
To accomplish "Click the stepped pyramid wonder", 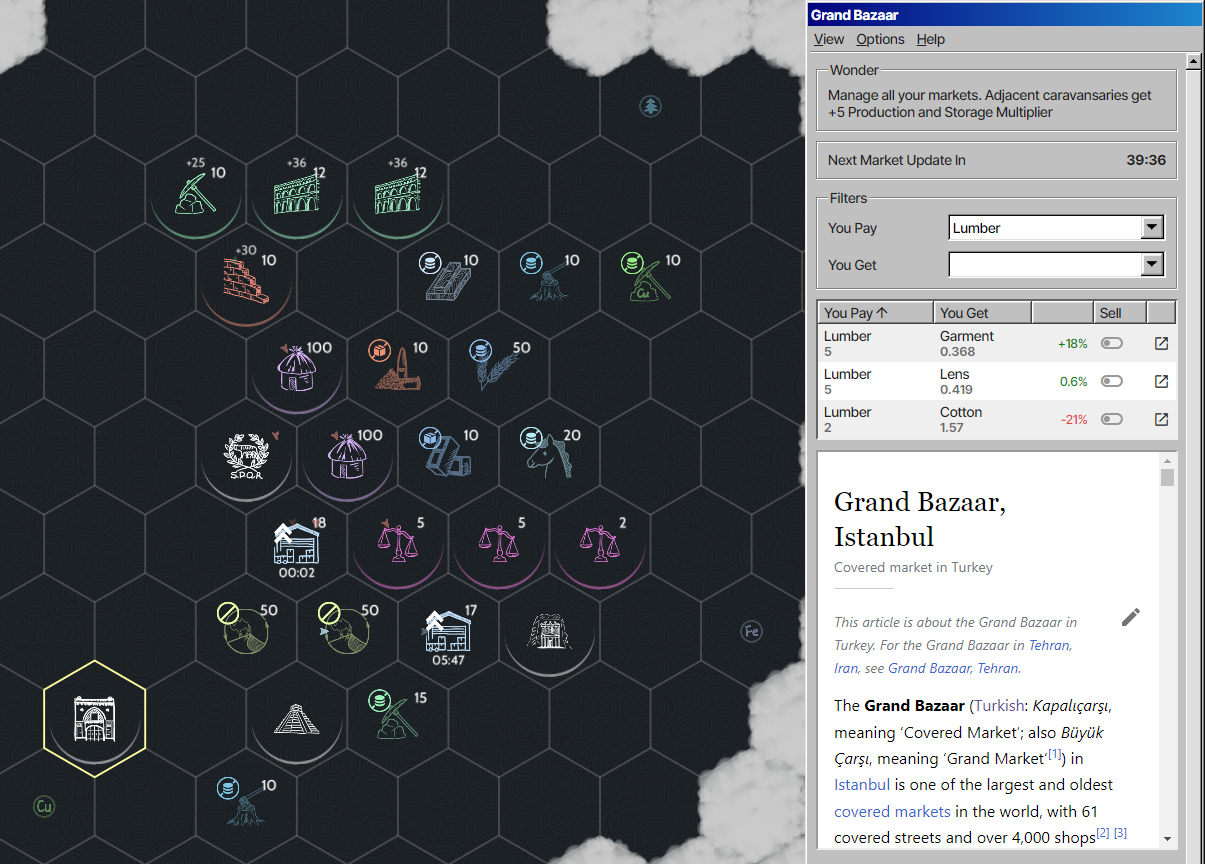I will point(297,720).
